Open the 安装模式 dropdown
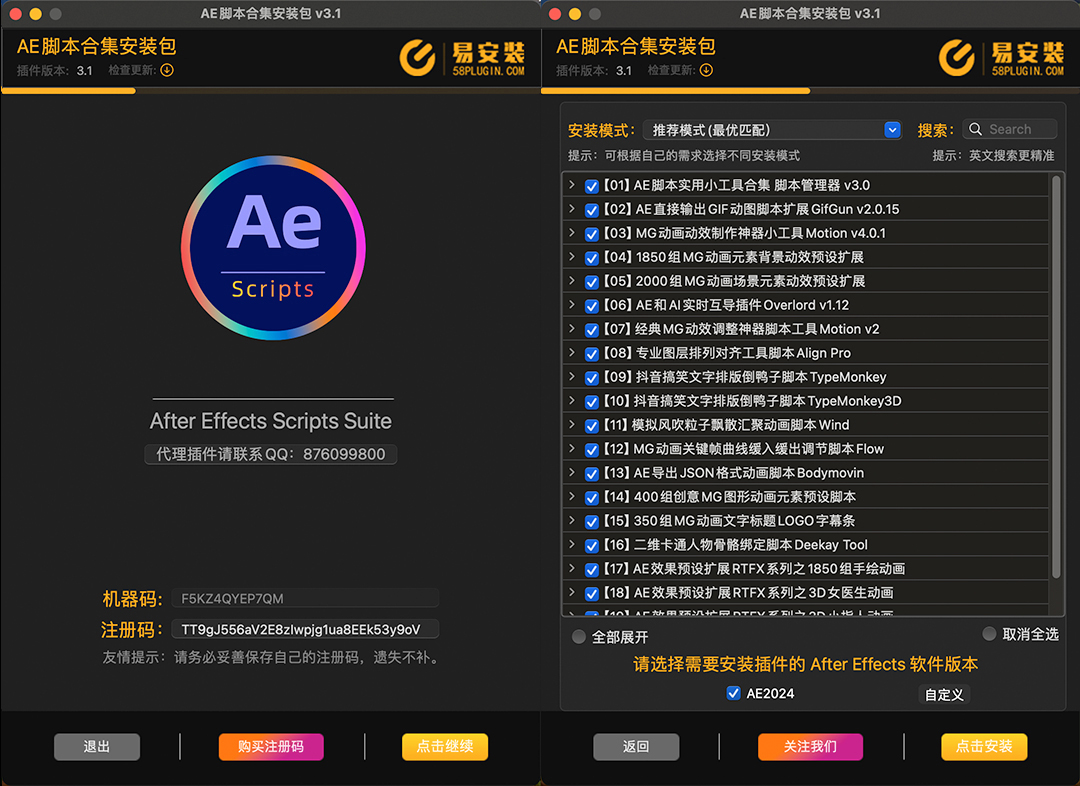Image resolution: width=1080 pixels, height=786 pixels. 772,130
